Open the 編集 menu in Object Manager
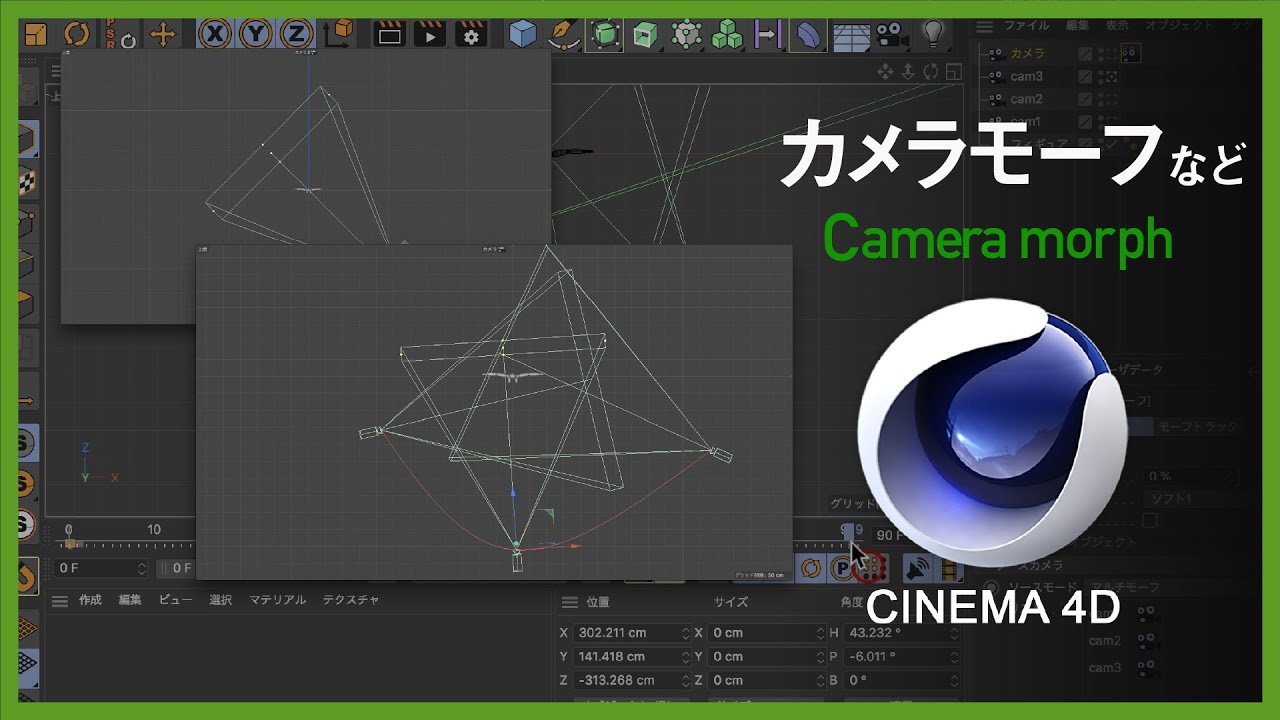 pos(1077,25)
